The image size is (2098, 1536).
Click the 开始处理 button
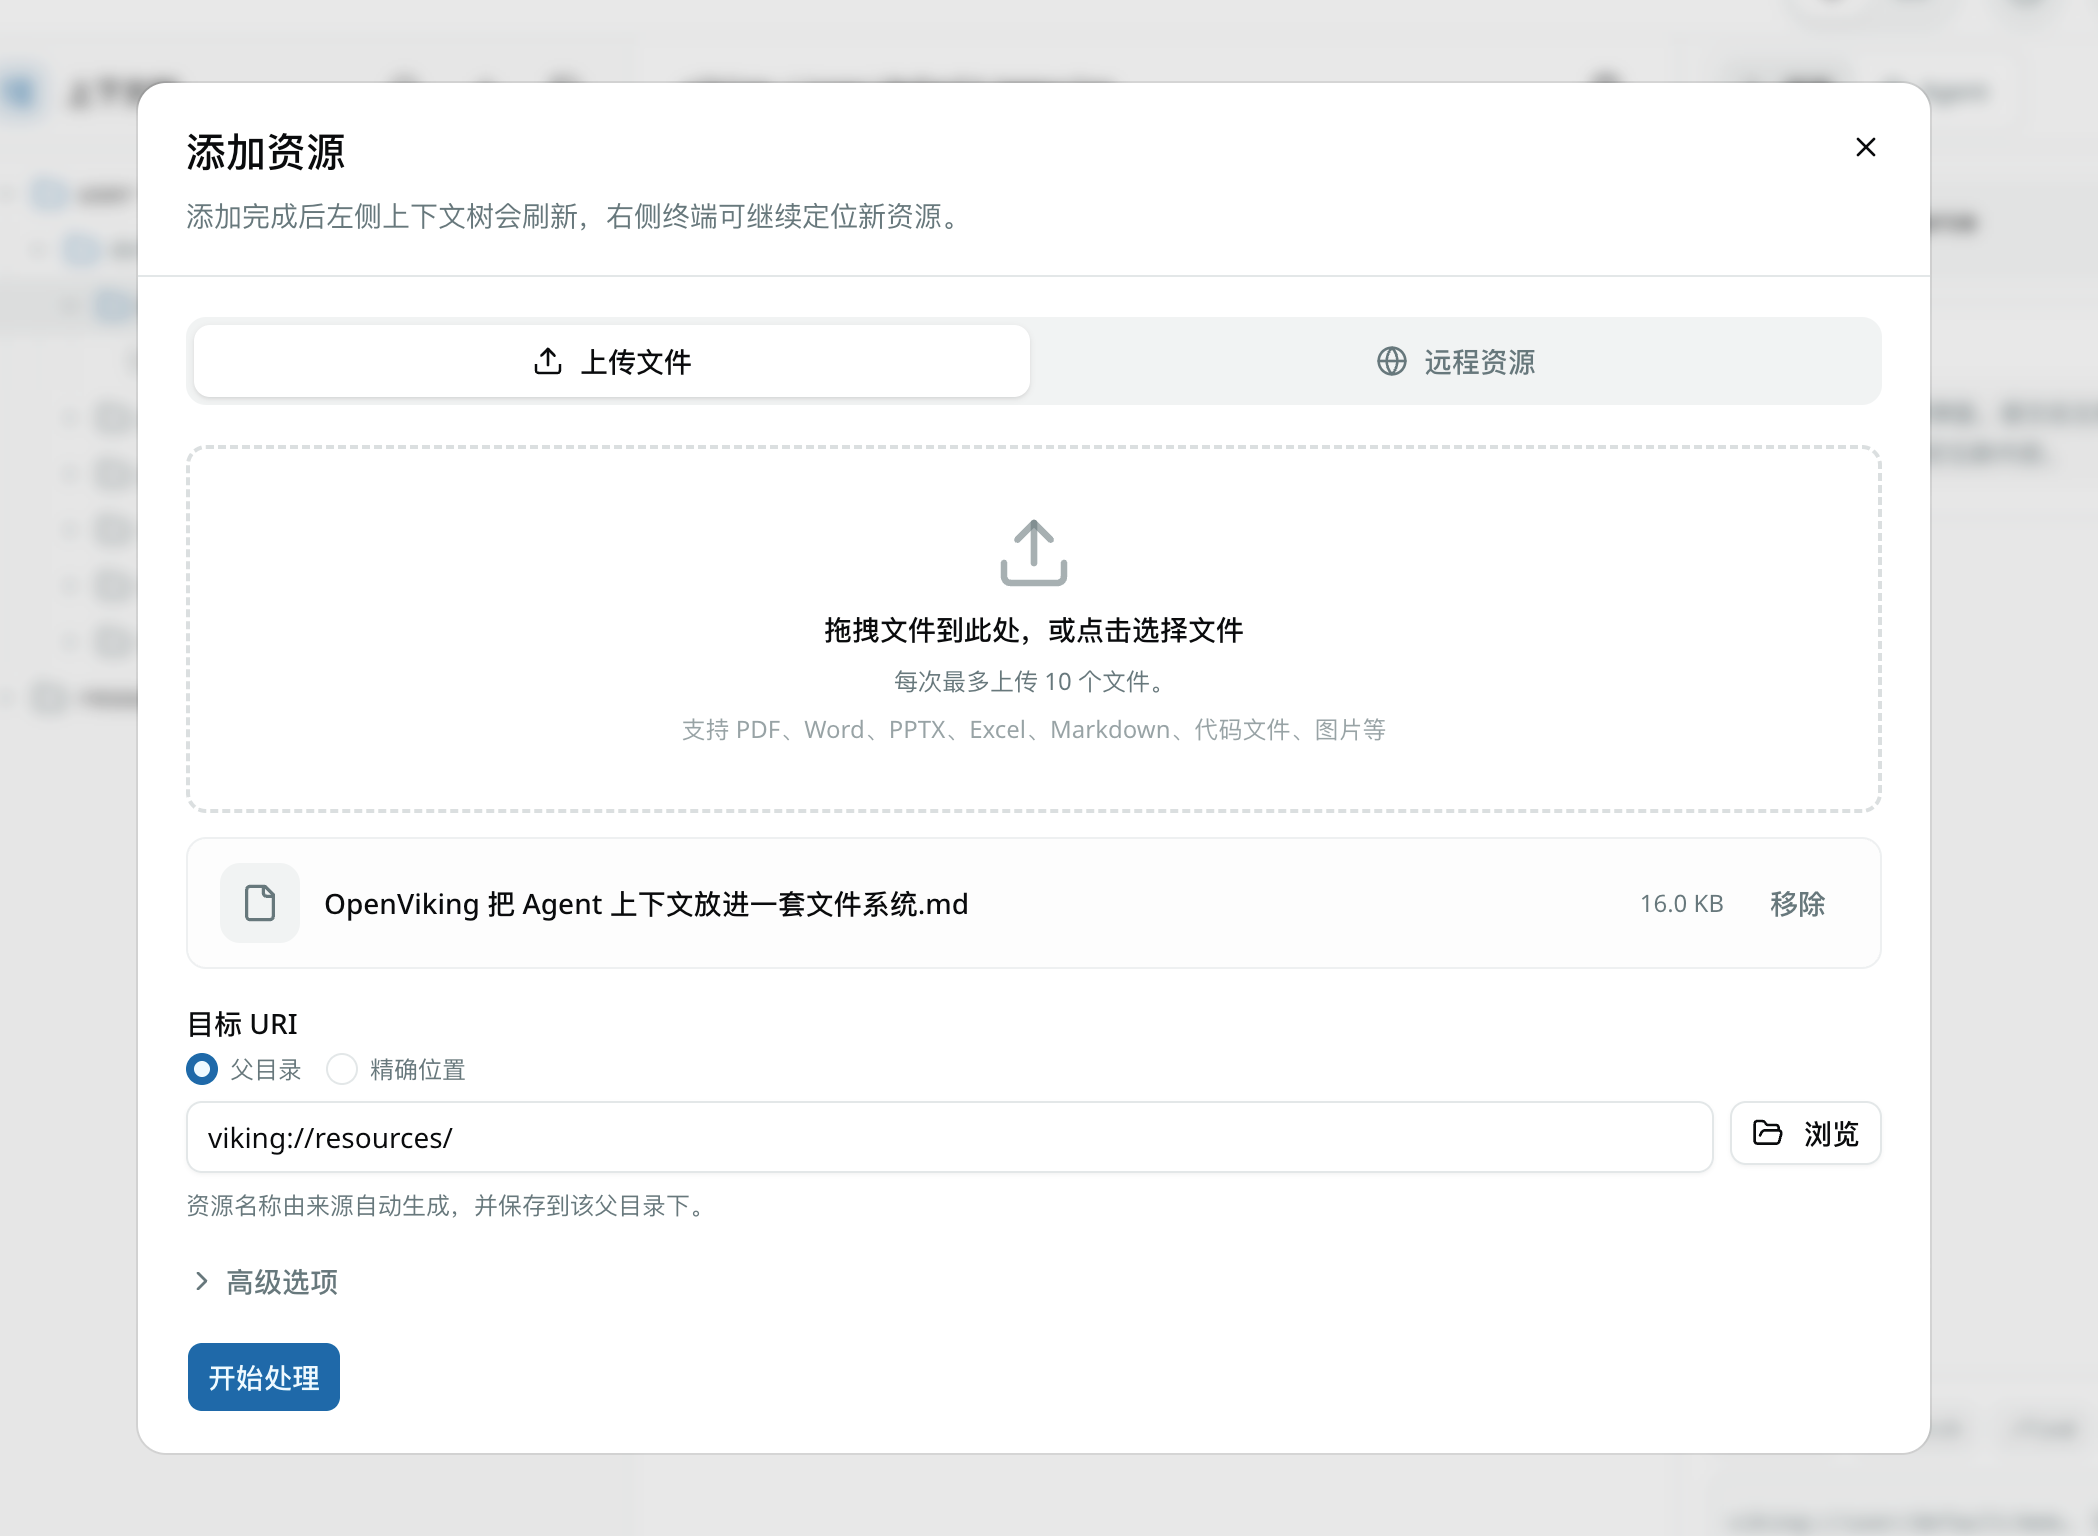pos(264,1377)
